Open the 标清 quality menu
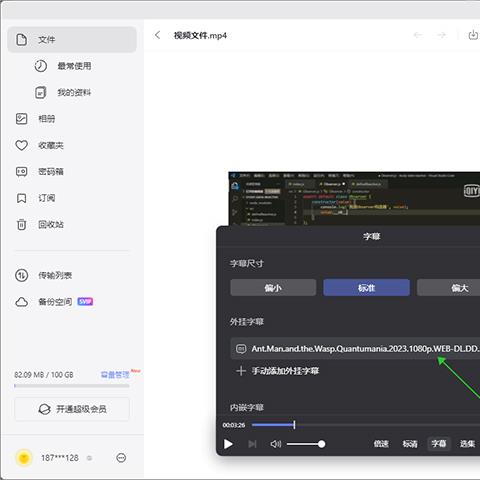480x480 pixels. [x=410, y=444]
